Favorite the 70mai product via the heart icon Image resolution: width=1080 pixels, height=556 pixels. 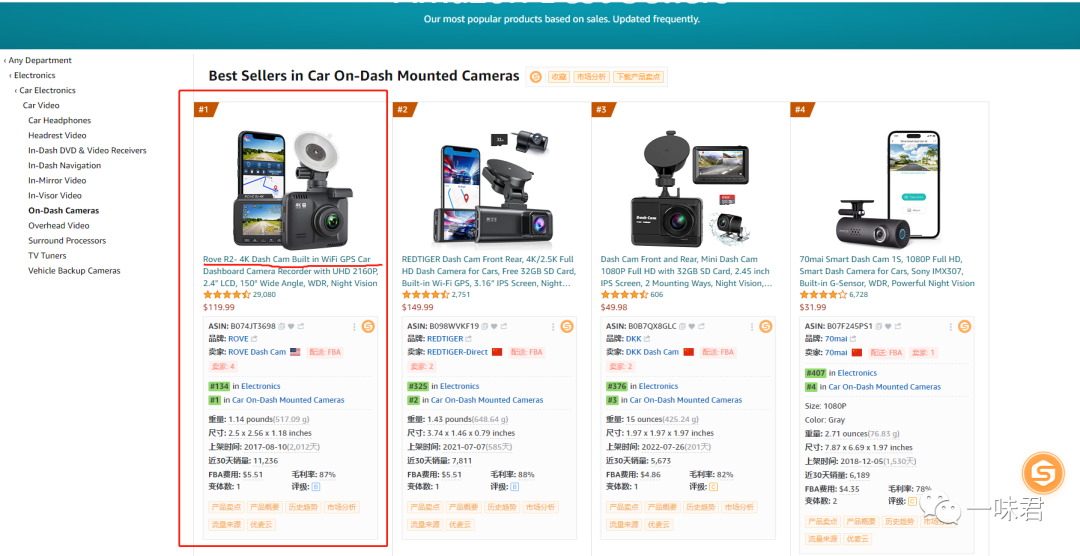(888, 327)
